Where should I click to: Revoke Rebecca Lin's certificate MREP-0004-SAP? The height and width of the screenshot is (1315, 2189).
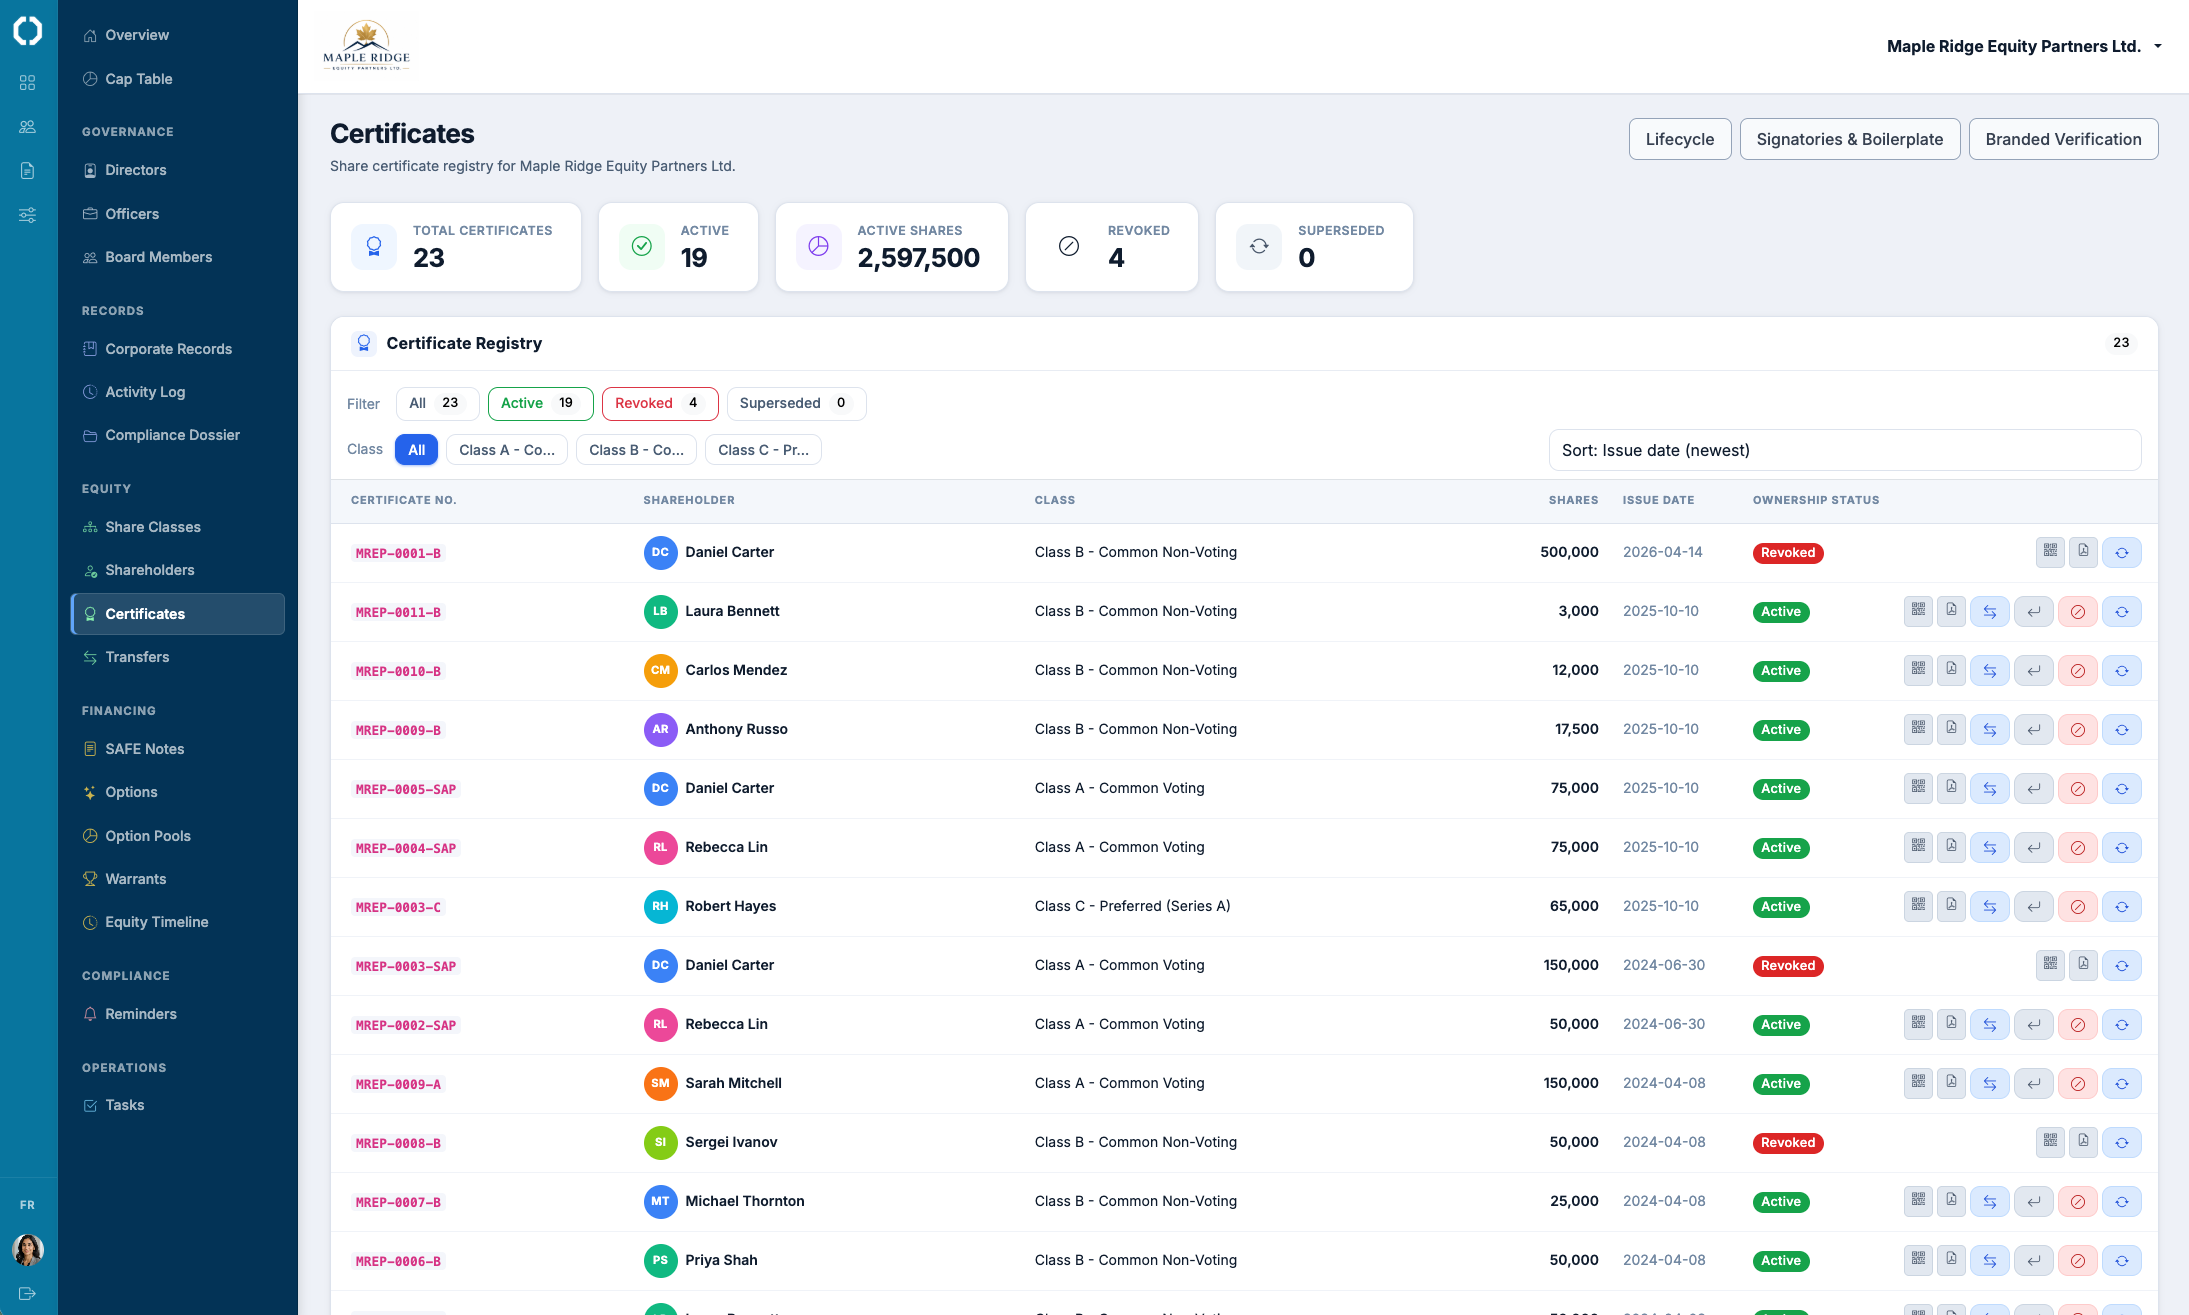coord(2077,847)
